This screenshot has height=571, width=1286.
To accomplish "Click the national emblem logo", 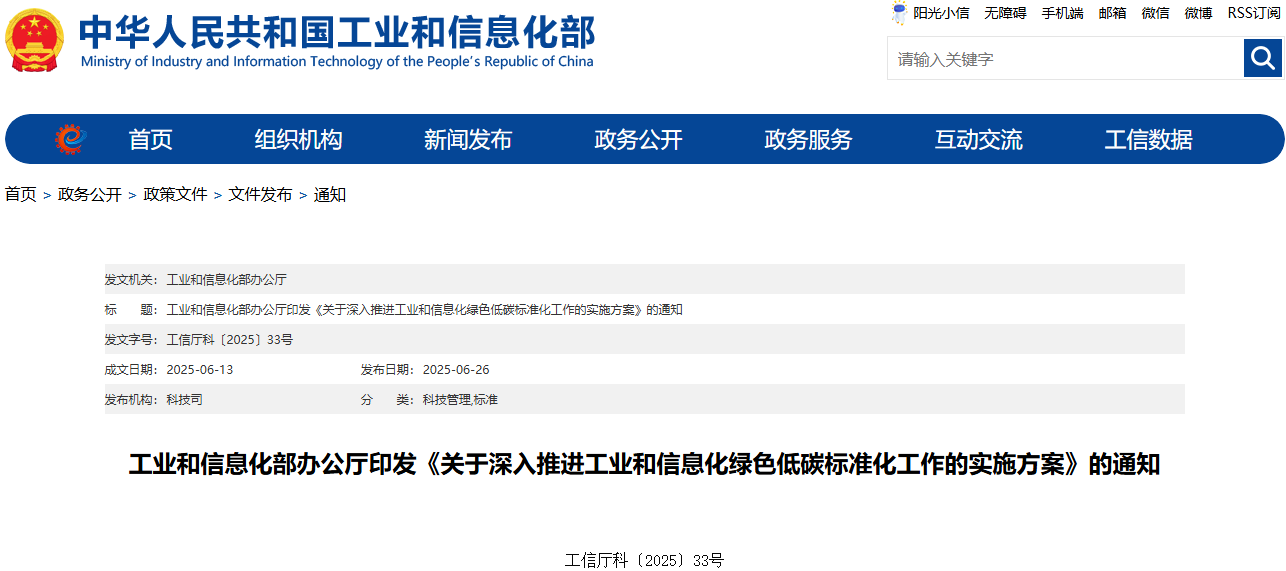I will (35, 41).
